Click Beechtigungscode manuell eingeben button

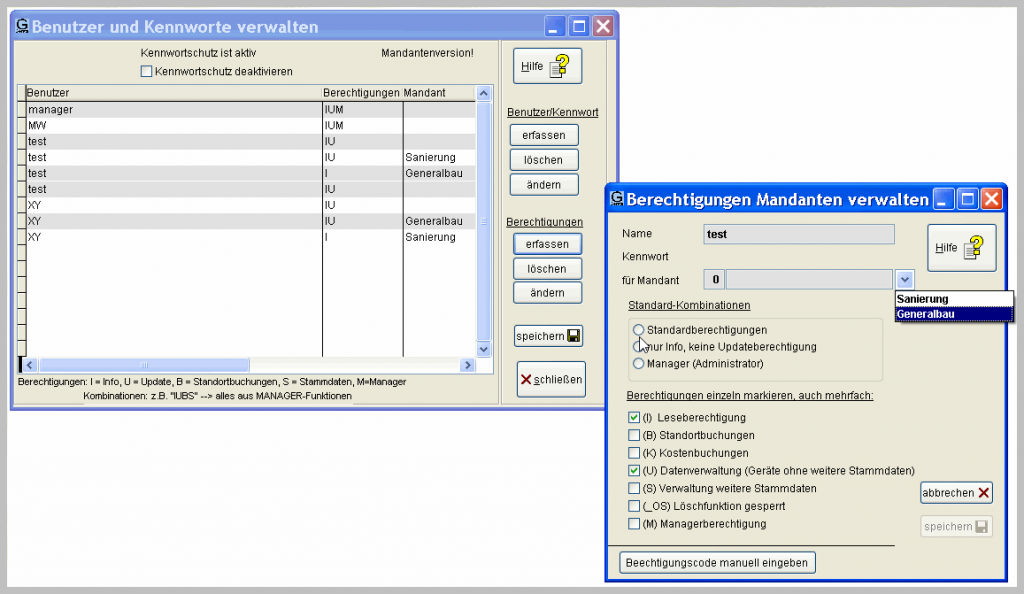pyautogui.click(x=717, y=563)
